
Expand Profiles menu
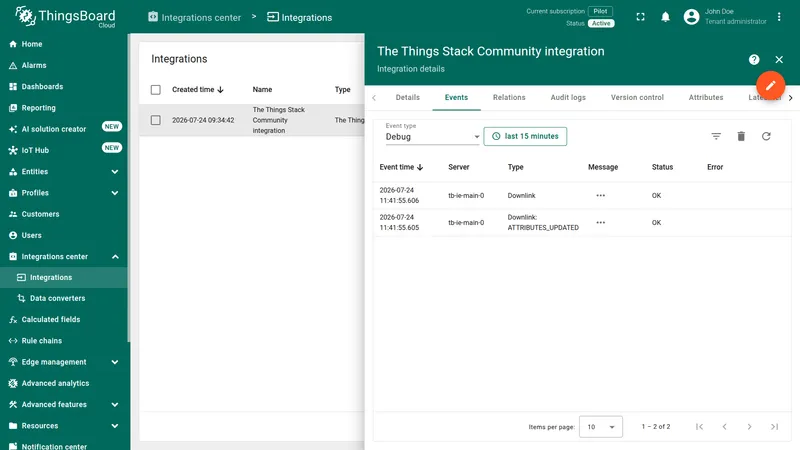point(115,193)
